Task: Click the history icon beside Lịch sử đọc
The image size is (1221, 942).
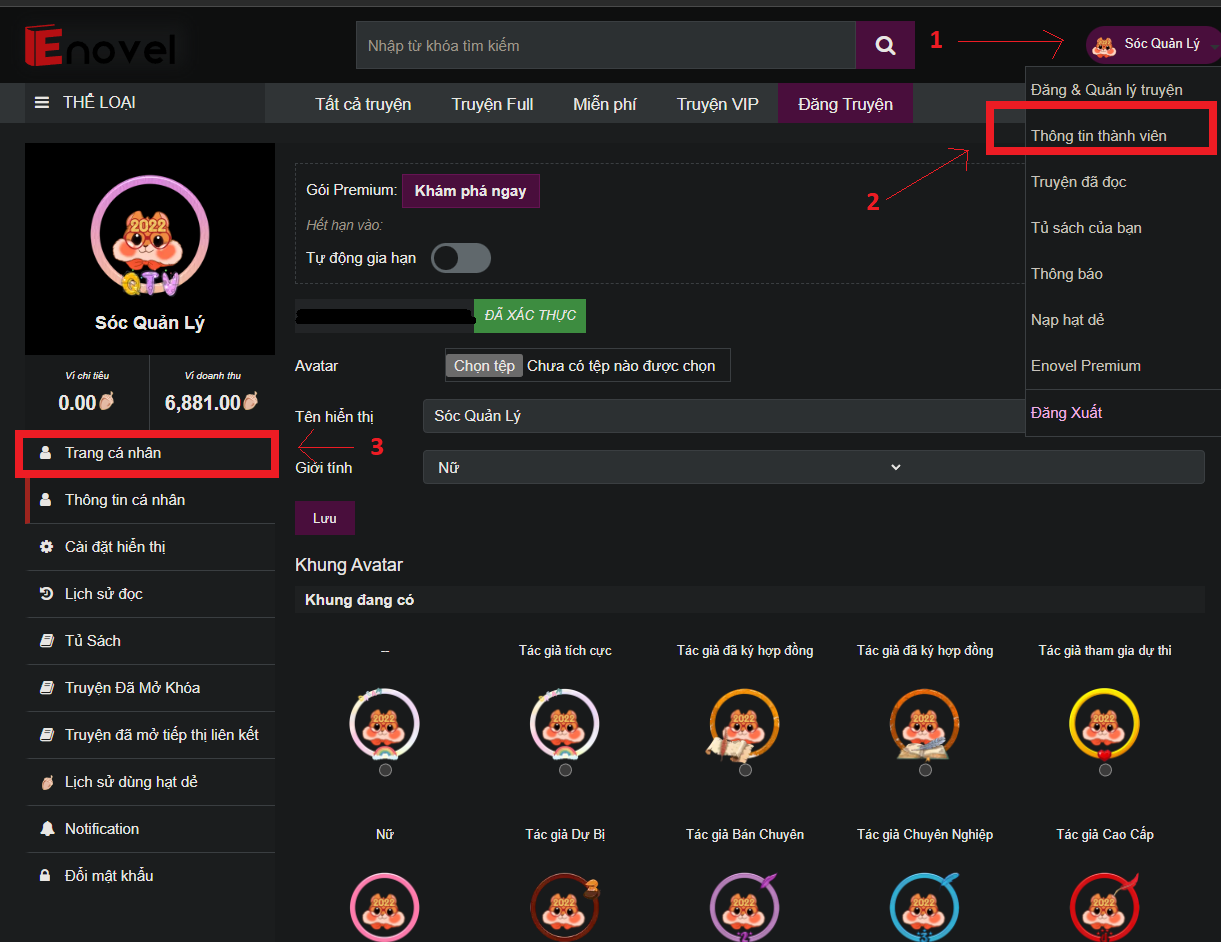Action: tap(46, 594)
